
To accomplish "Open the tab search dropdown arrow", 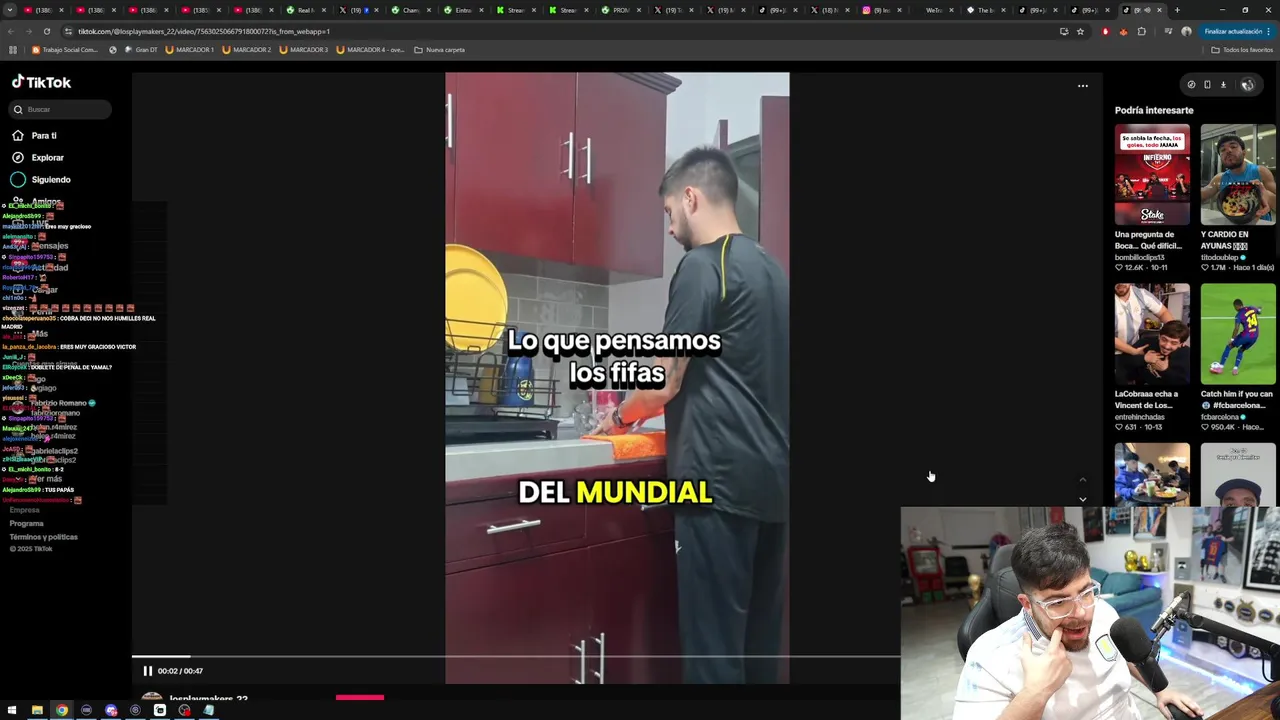I will 9,10.
